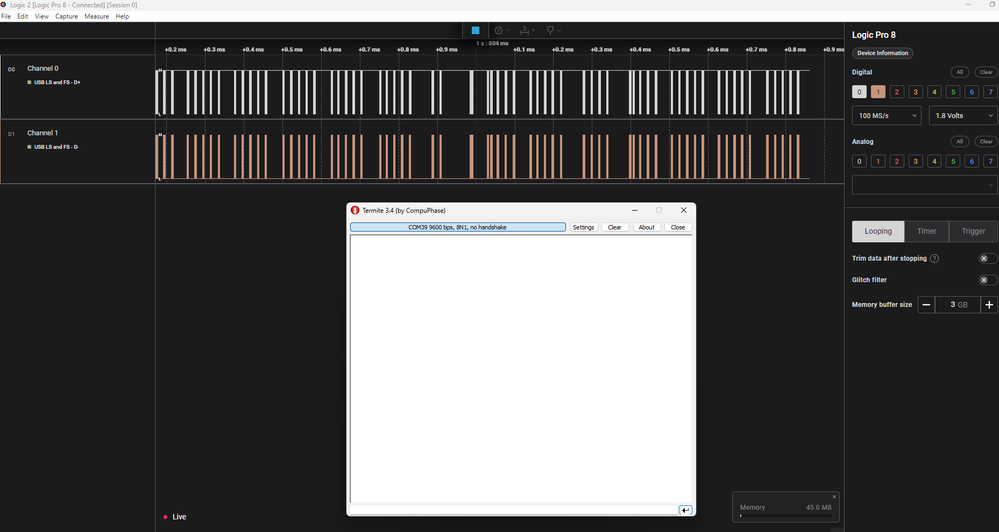The height and width of the screenshot is (532, 999).
Task: Open the Help menu
Action: [x=122, y=17]
